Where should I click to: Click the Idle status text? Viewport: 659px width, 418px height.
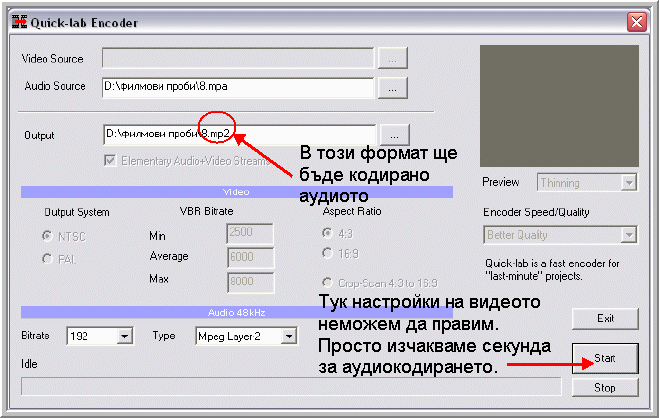point(29,364)
